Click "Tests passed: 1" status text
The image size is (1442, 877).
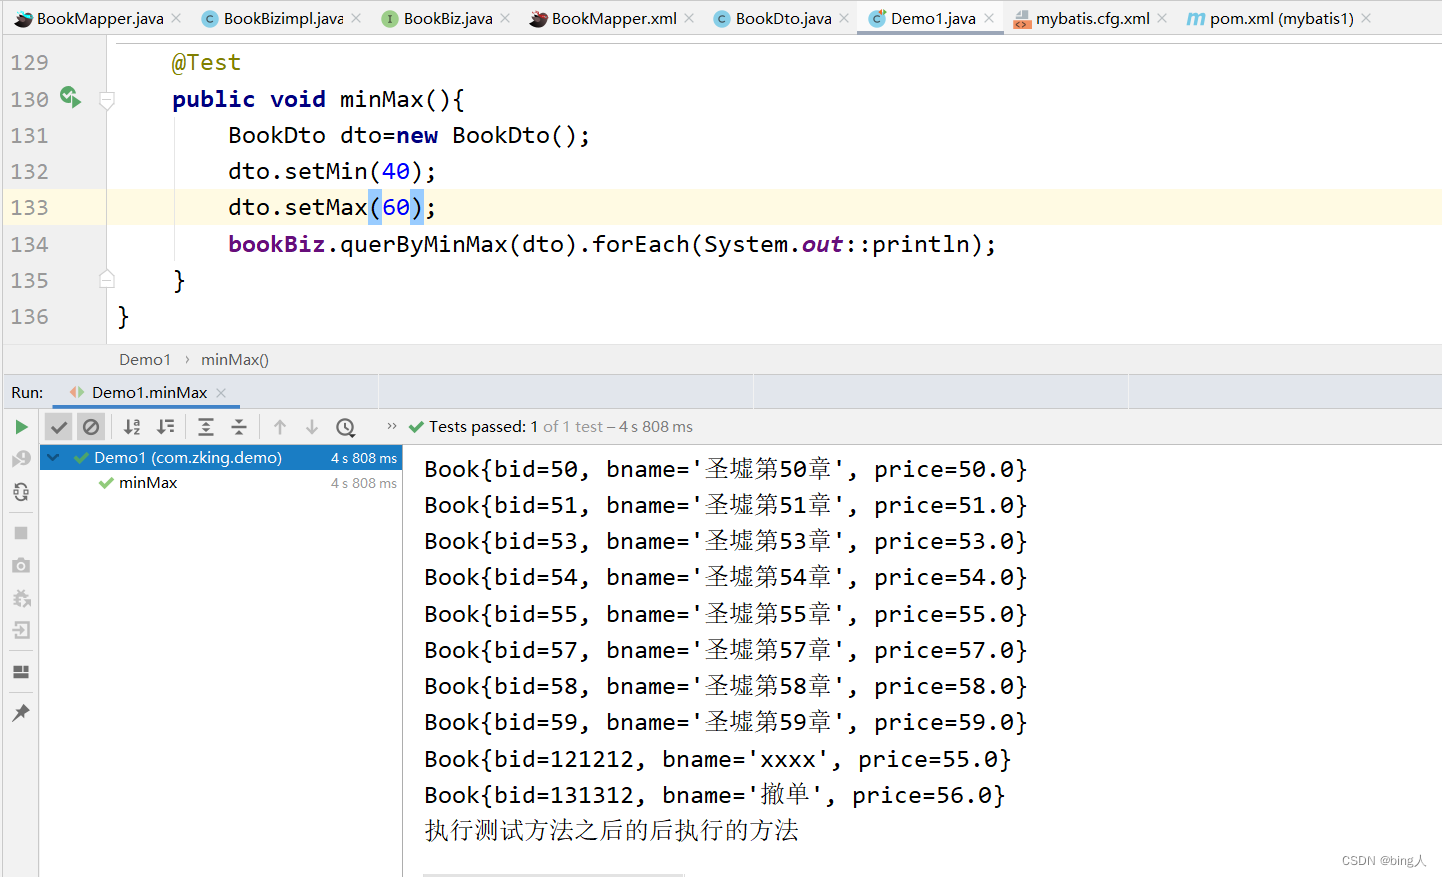[484, 426]
